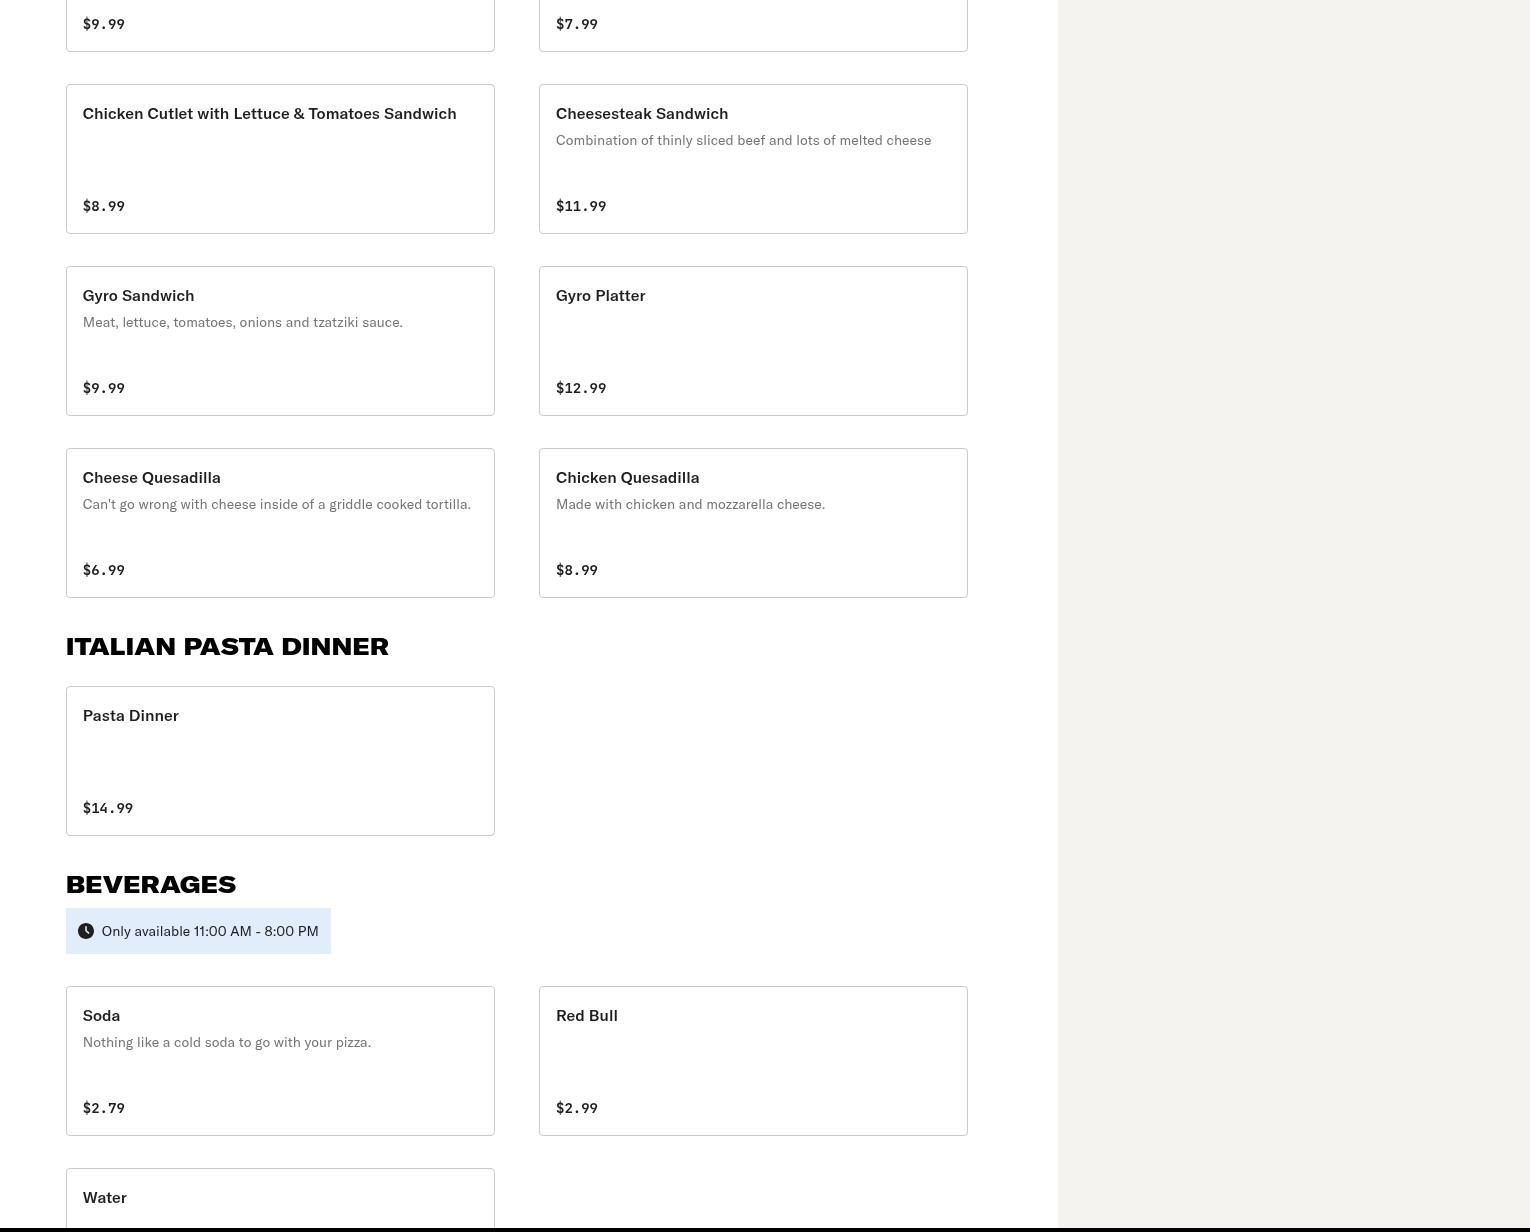Open the Pasta Dinner item
This screenshot has width=1530, height=1232.
coord(280,761)
